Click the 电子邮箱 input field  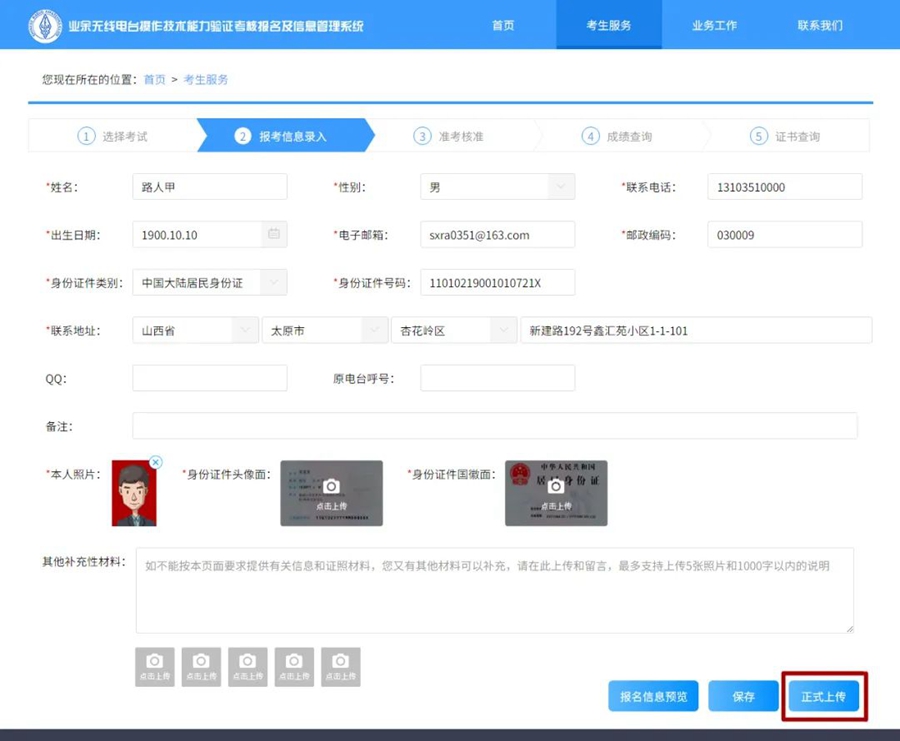[x=498, y=235]
